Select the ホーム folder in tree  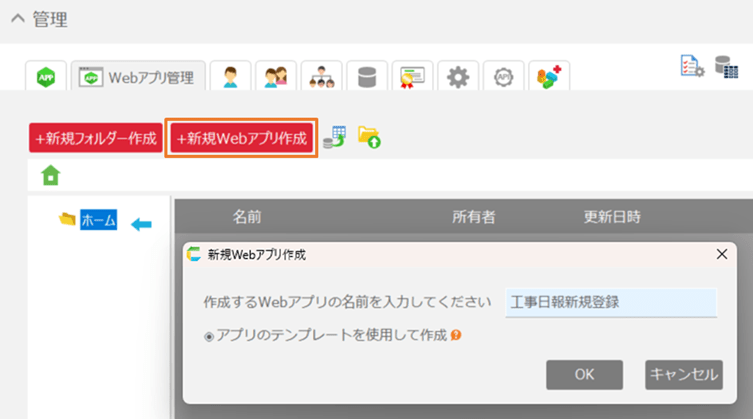[x=98, y=220]
